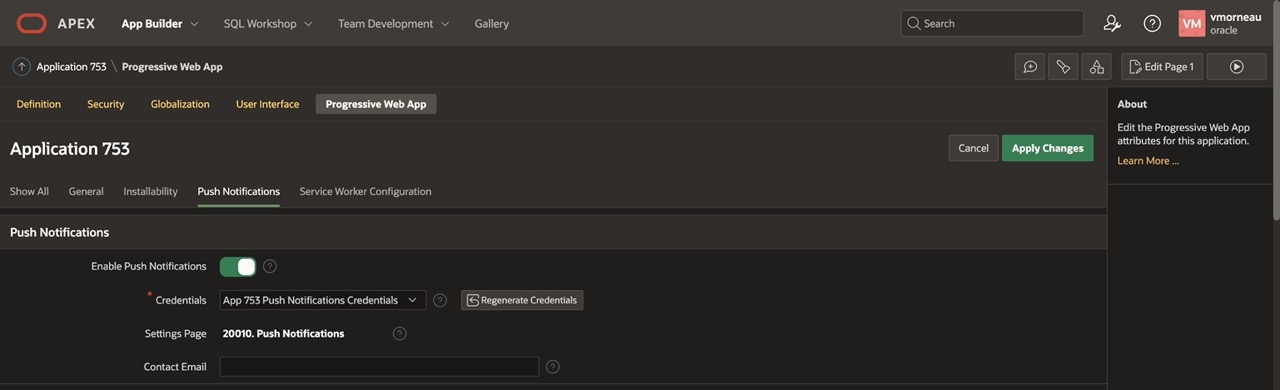Click the up arrow to Application 753
1280x390 pixels.
(x=21, y=67)
